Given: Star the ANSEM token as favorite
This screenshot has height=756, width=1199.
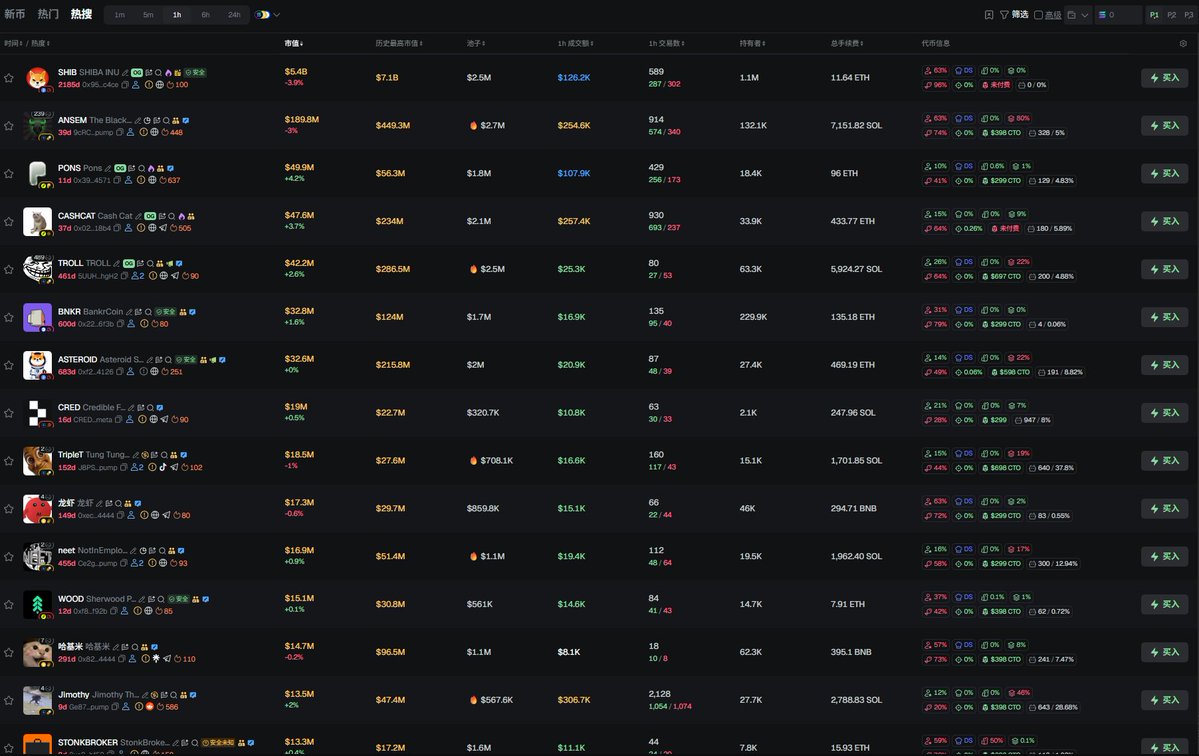Looking at the screenshot, I should click(8, 126).
